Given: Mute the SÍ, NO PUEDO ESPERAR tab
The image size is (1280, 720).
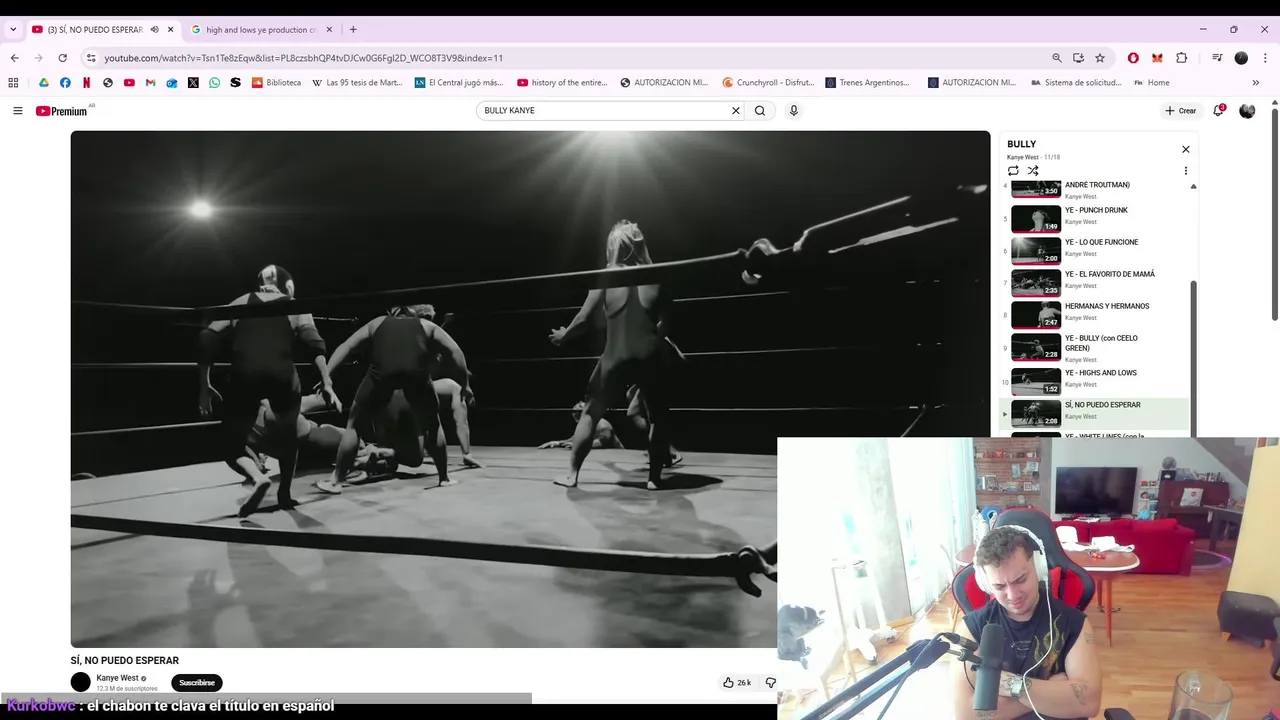Looking at the screenshot, I should click(154, 30).
